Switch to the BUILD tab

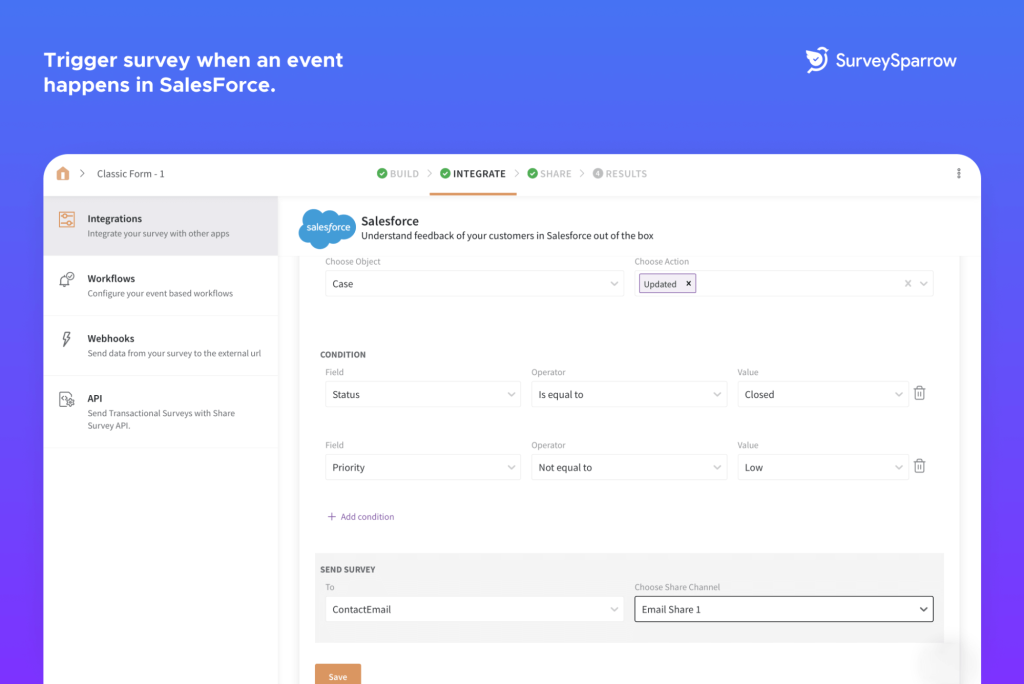tap(398, 174)
